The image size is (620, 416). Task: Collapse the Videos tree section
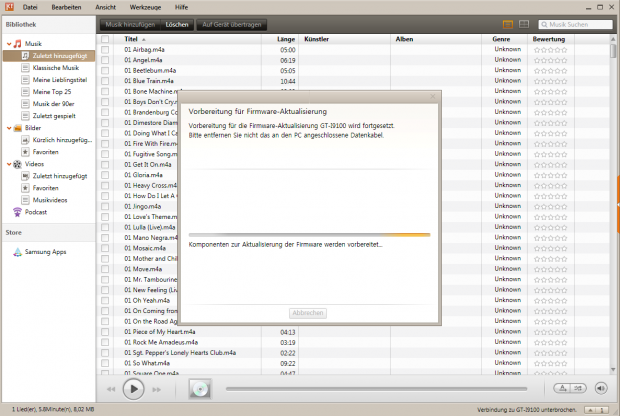pyautogui.click(x=6, y=163)
